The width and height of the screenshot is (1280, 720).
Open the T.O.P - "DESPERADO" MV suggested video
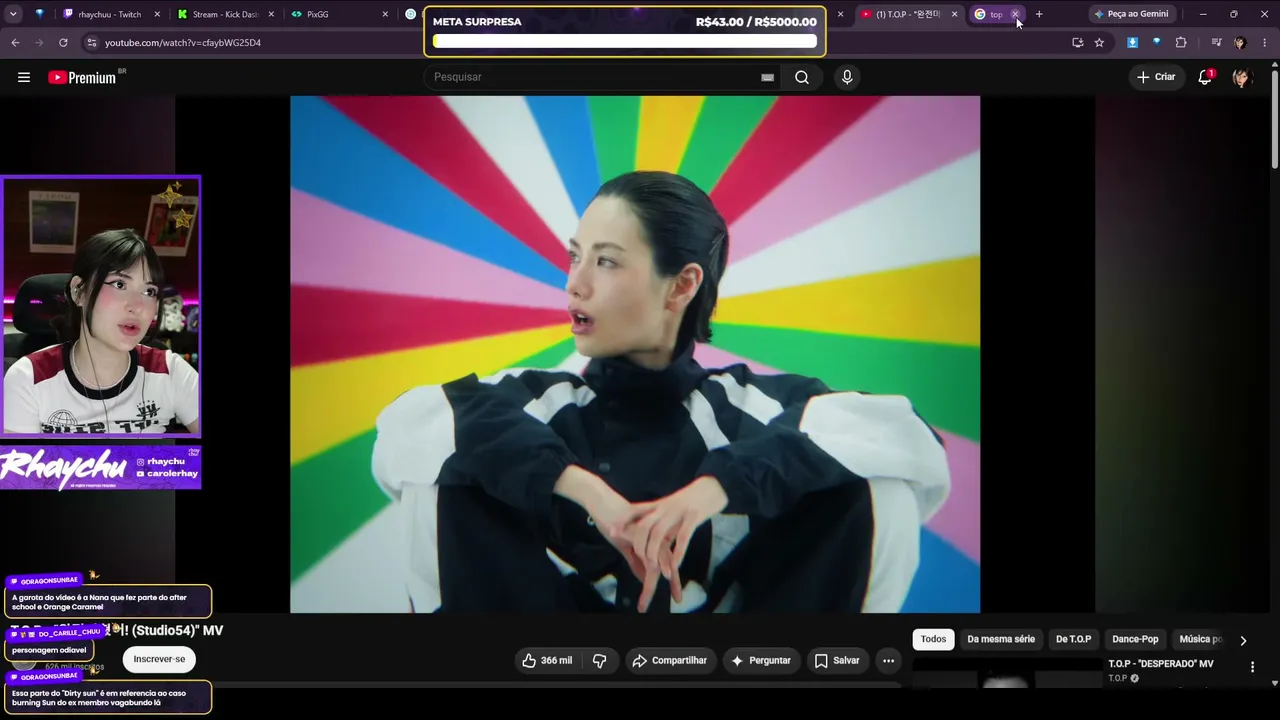click(1161, 664)
